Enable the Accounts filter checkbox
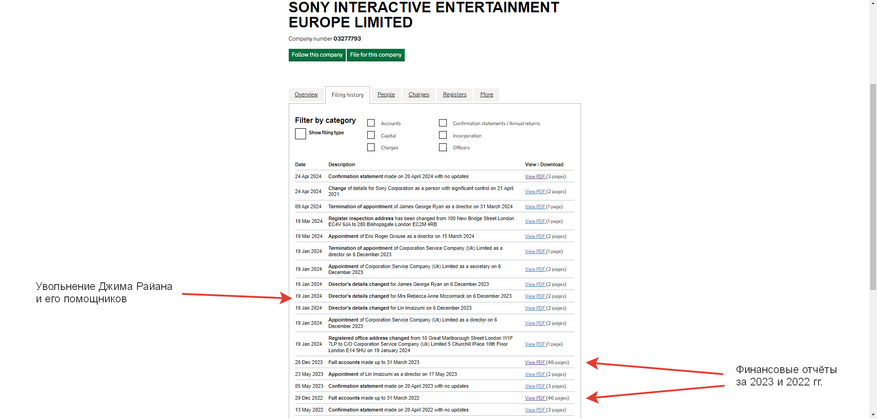The width and height of the screenshot is (877, 419). click(371, 123)
